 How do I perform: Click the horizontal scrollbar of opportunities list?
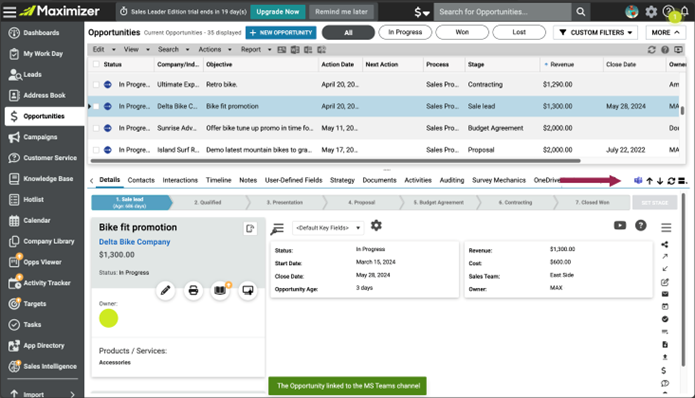[336, 161]
